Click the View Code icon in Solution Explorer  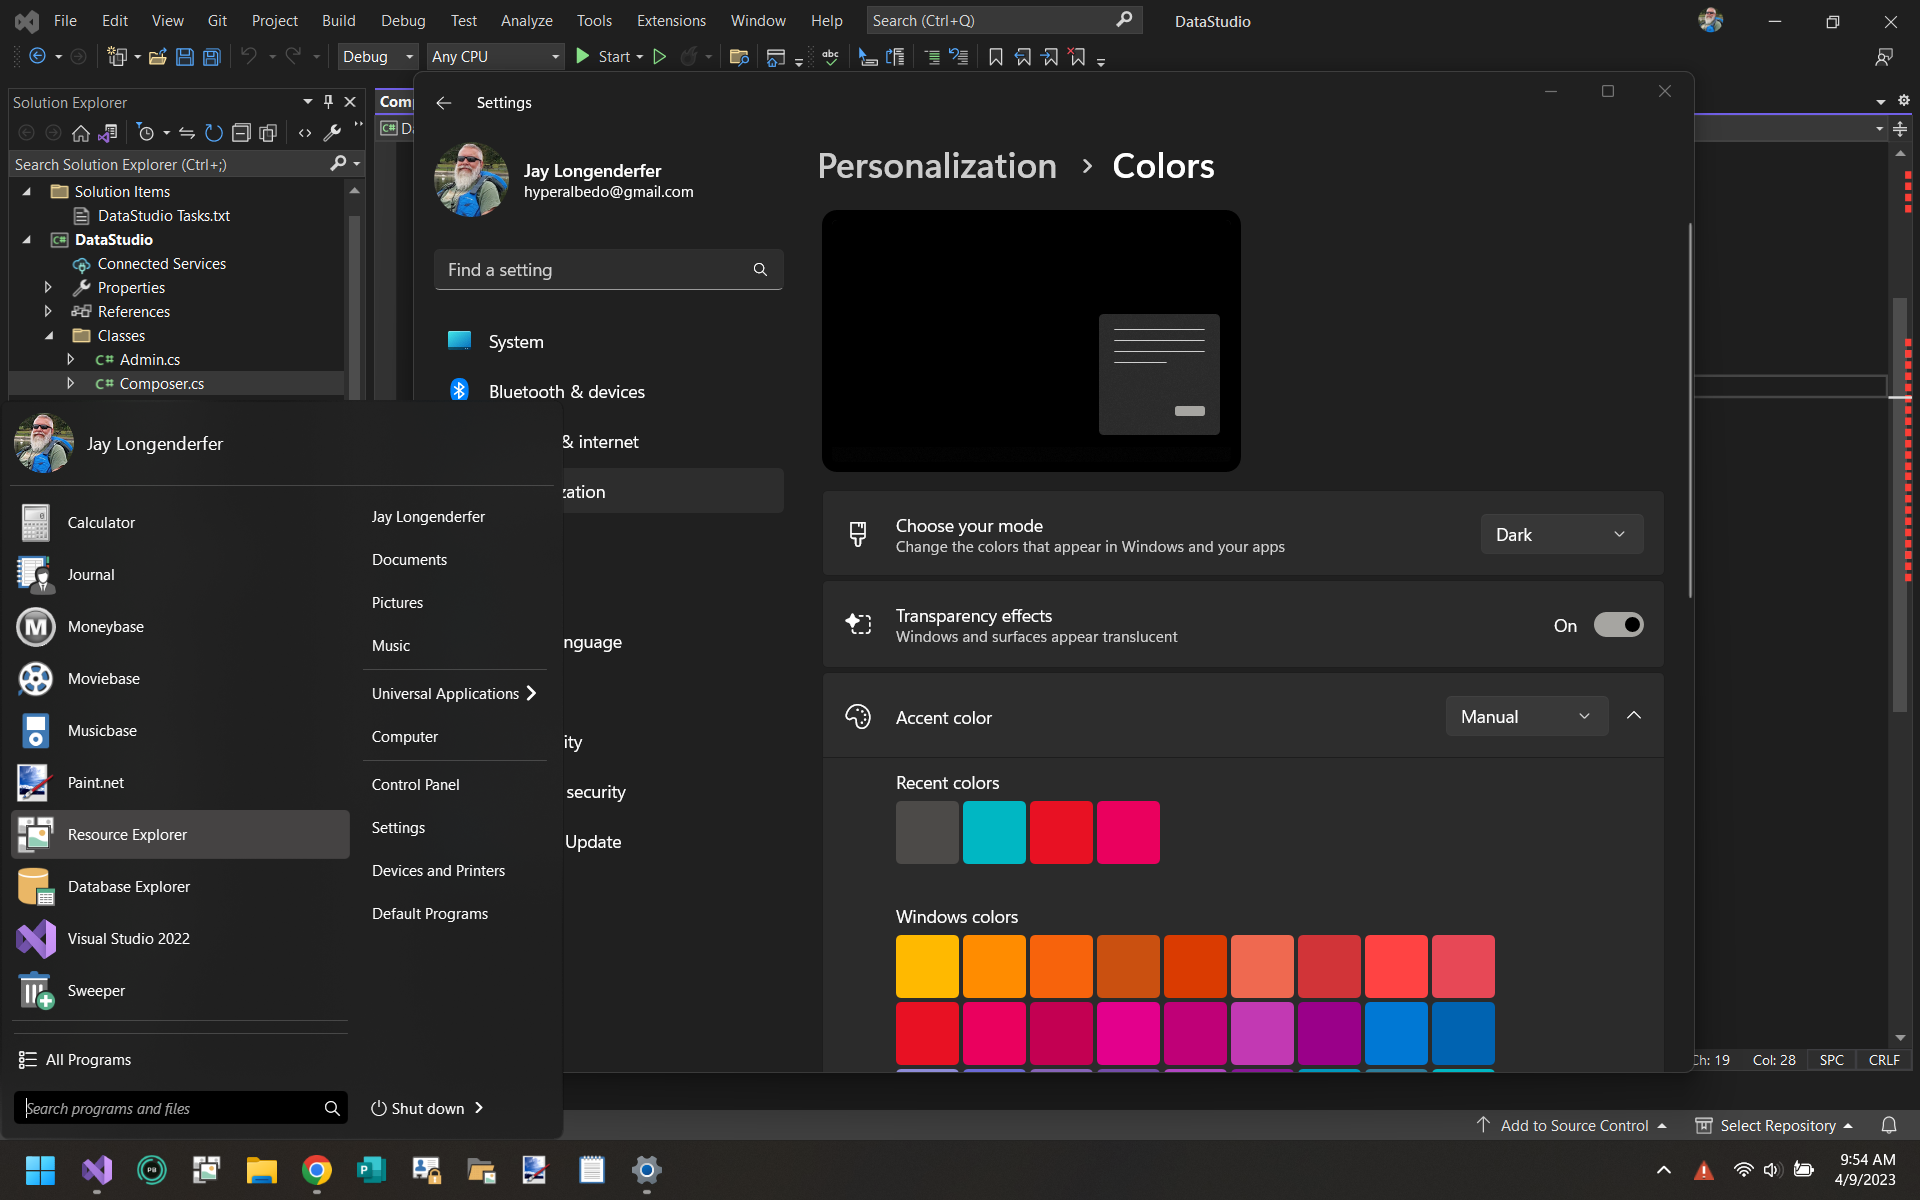pos(305,133)
